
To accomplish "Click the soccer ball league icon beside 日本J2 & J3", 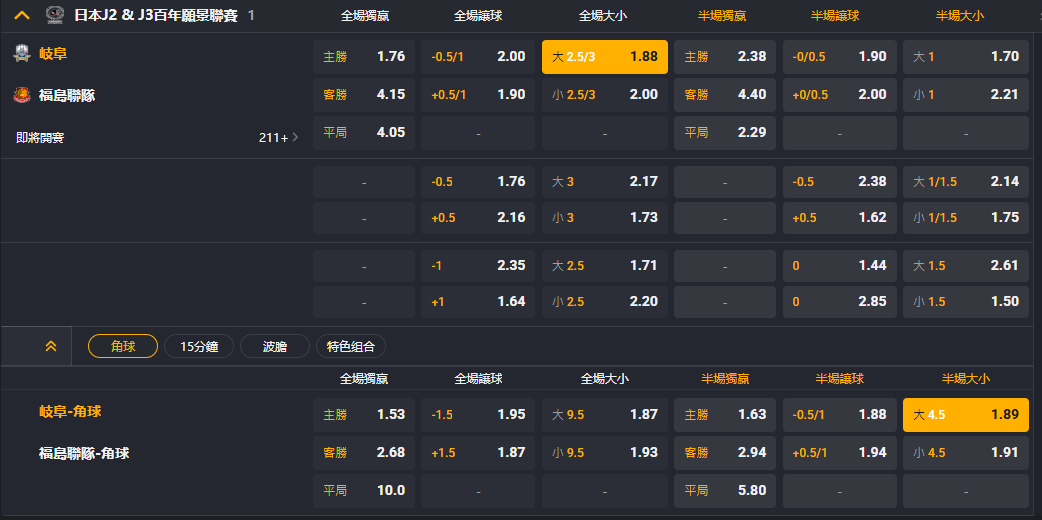I will (x=55, y=15).
